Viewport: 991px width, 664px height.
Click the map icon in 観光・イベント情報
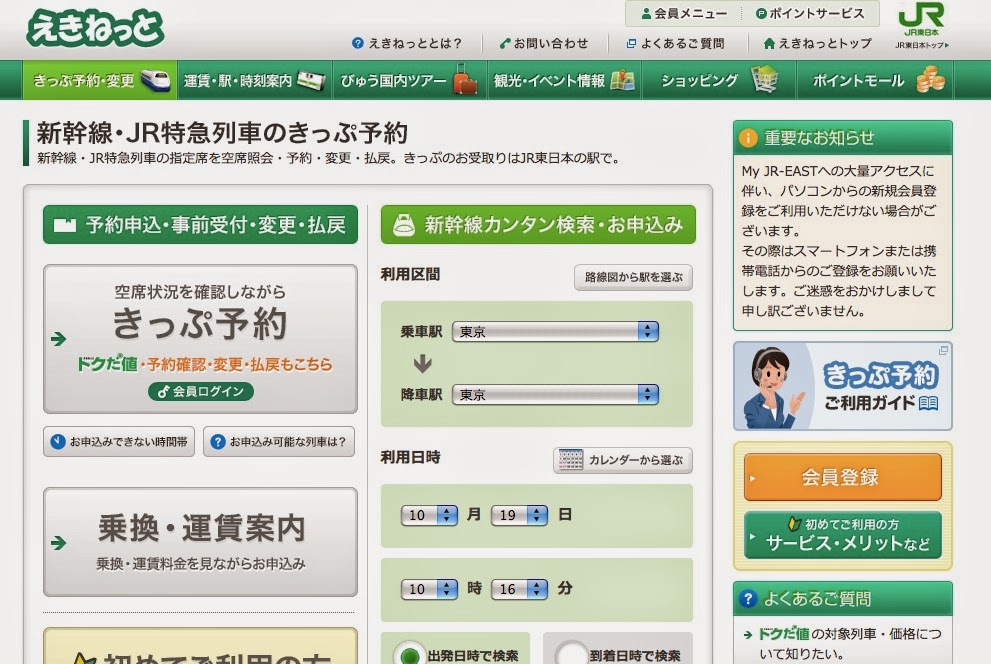(x=623, y=80)
